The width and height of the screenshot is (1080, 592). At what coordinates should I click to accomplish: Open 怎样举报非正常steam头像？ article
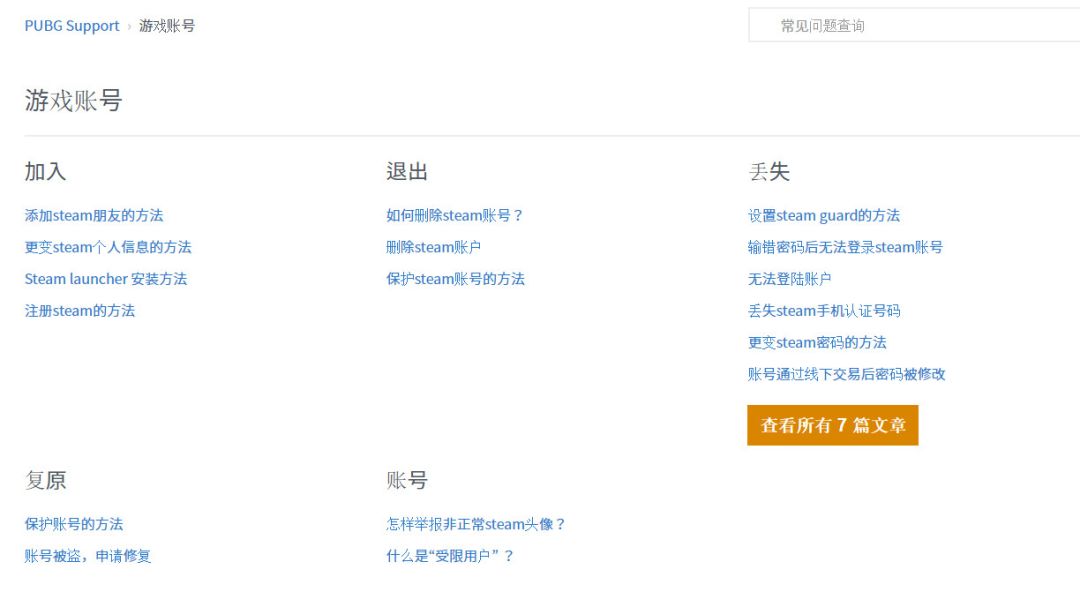(476, 524)
